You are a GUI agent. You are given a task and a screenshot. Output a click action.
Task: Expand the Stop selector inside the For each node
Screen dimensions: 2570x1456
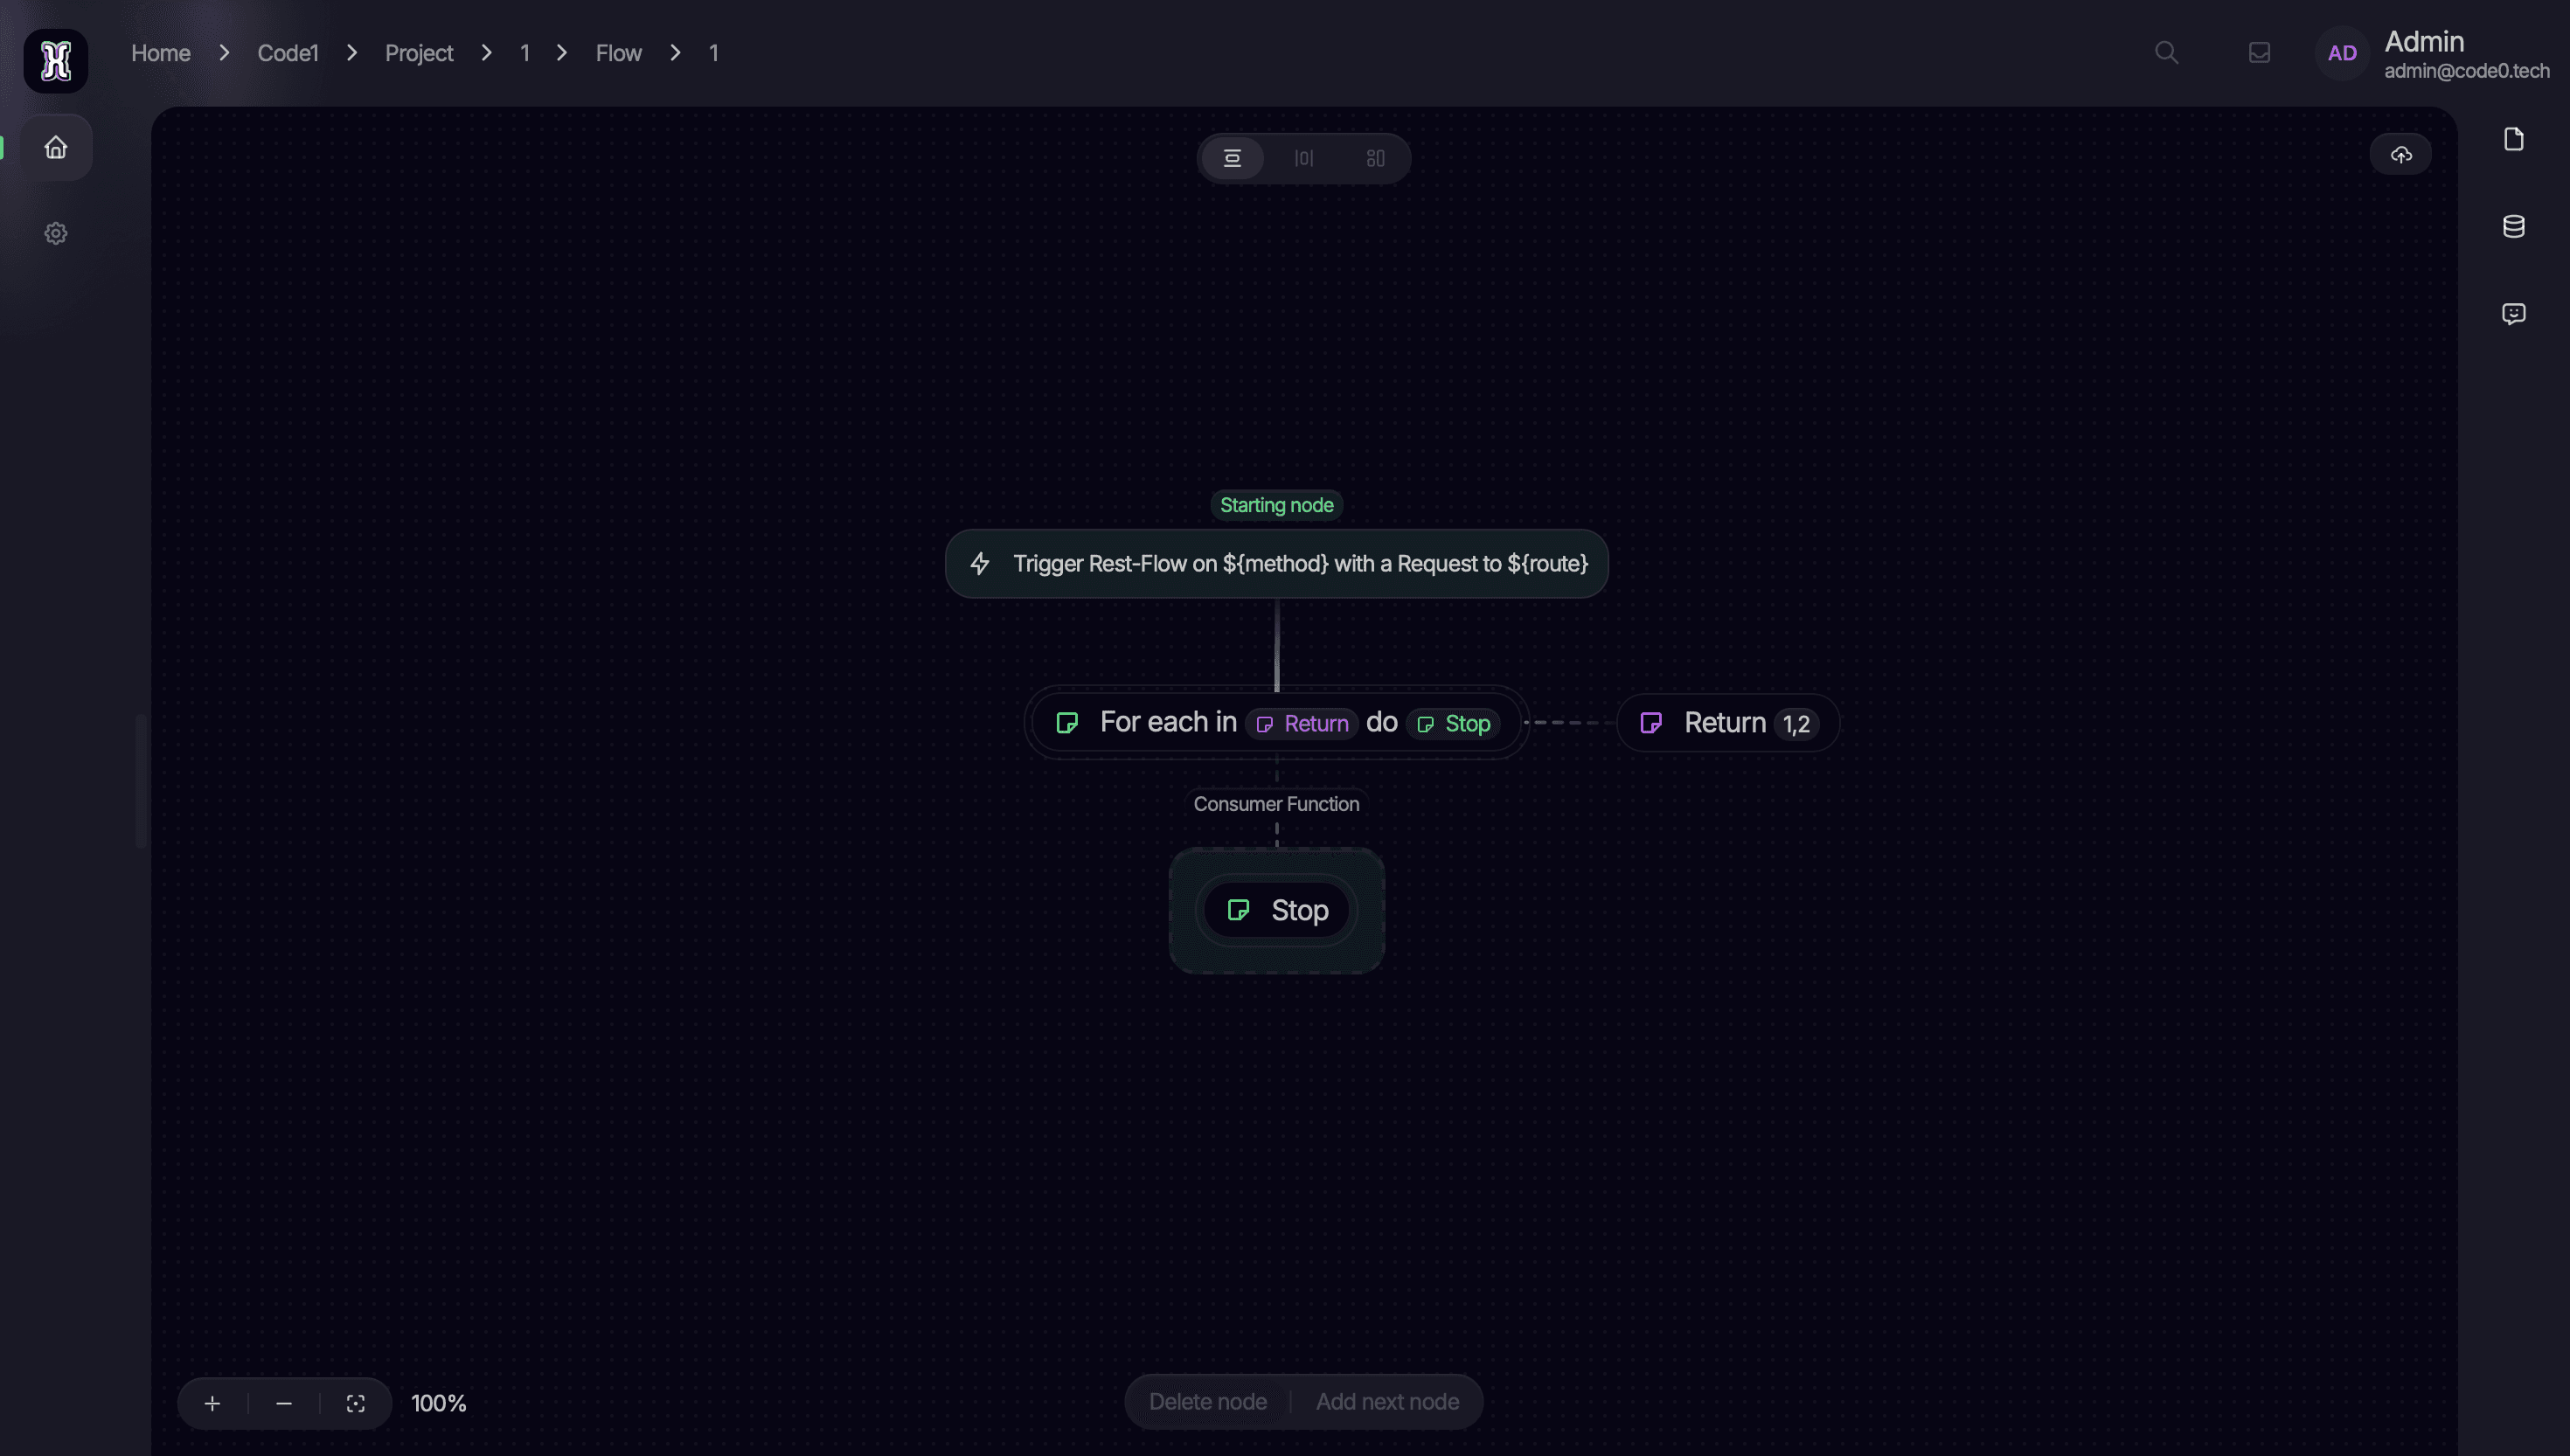(1453, 723)
